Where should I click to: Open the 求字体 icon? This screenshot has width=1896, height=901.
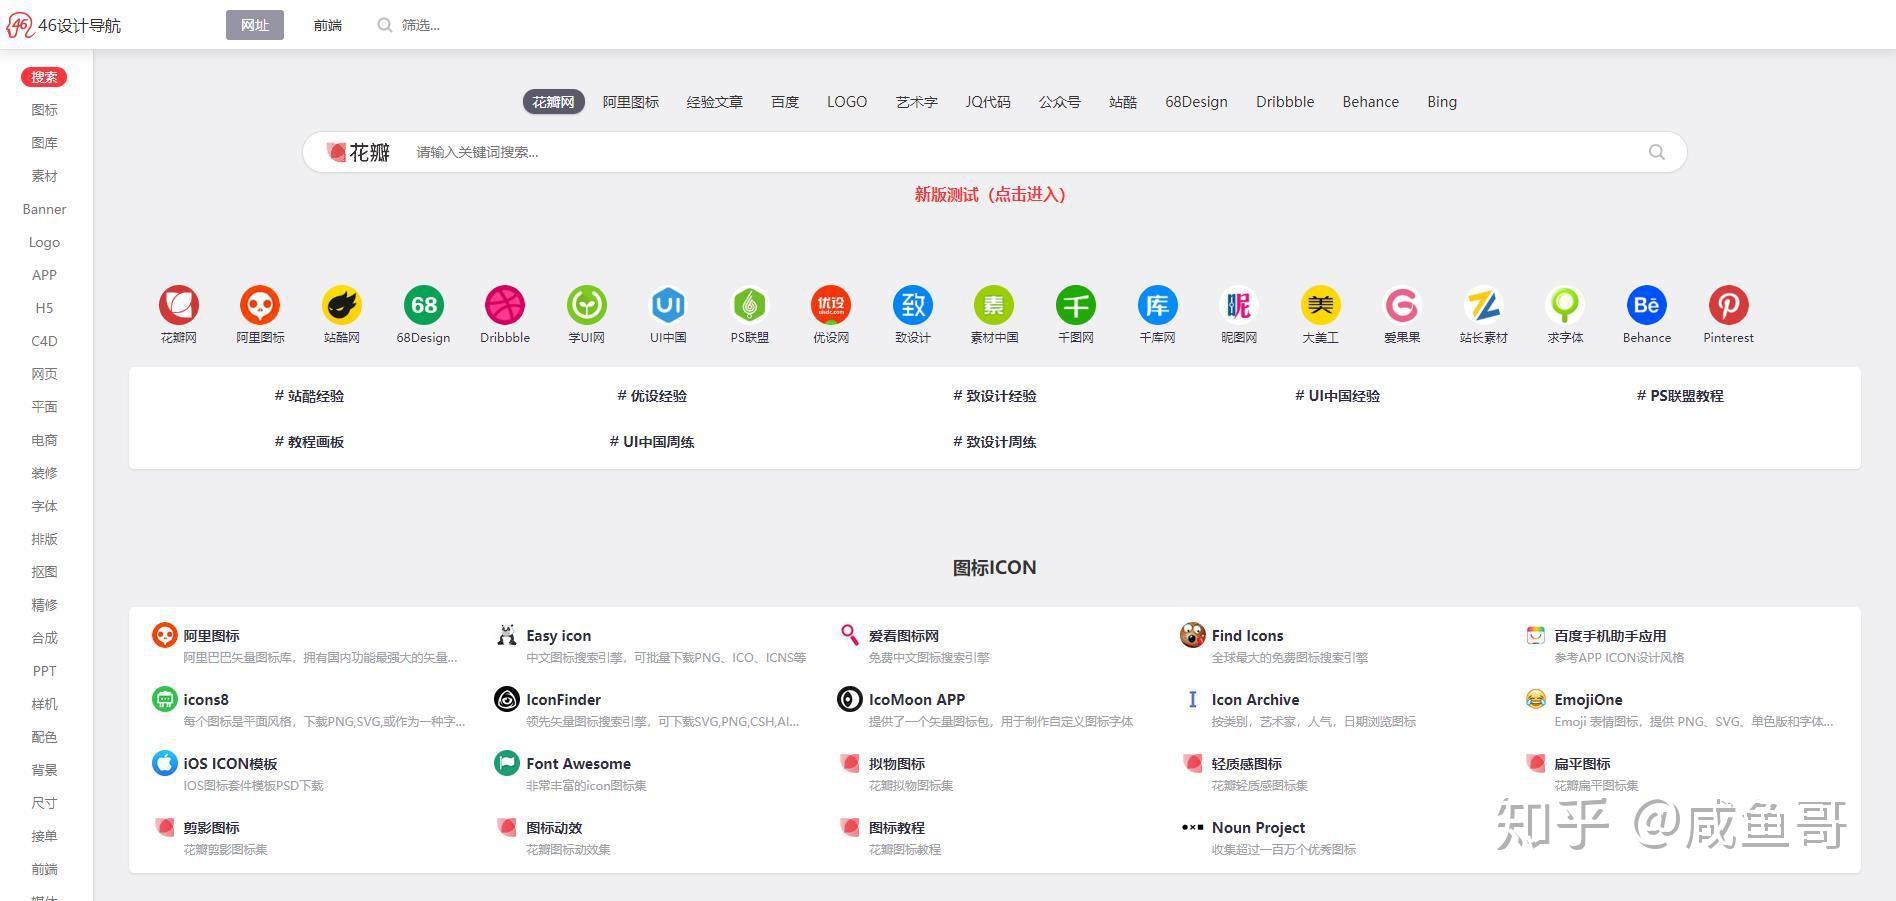1565,305
